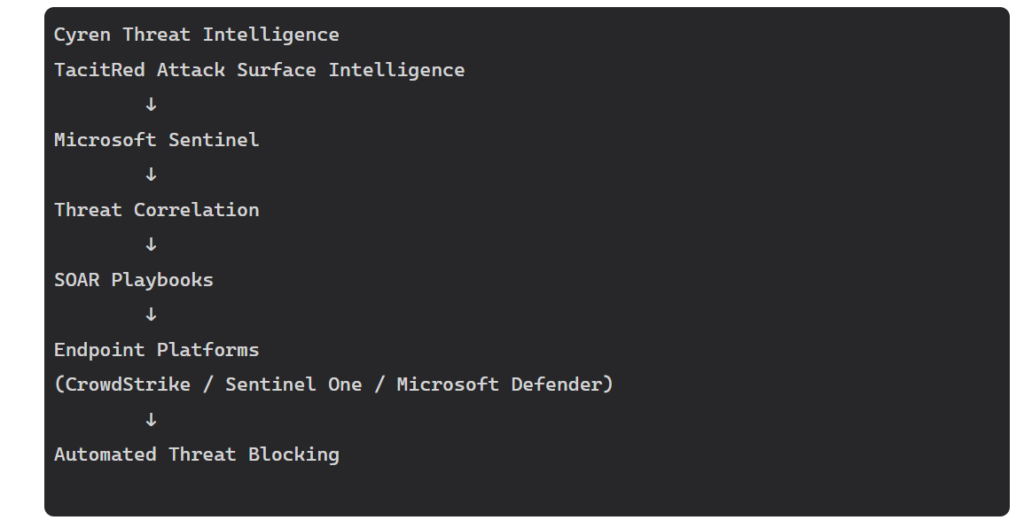This screenshot has width=1024, height=528.
Task: Click the arrow below TacitRed Attack Surface Intelligence
Action: tap(151, 104)
